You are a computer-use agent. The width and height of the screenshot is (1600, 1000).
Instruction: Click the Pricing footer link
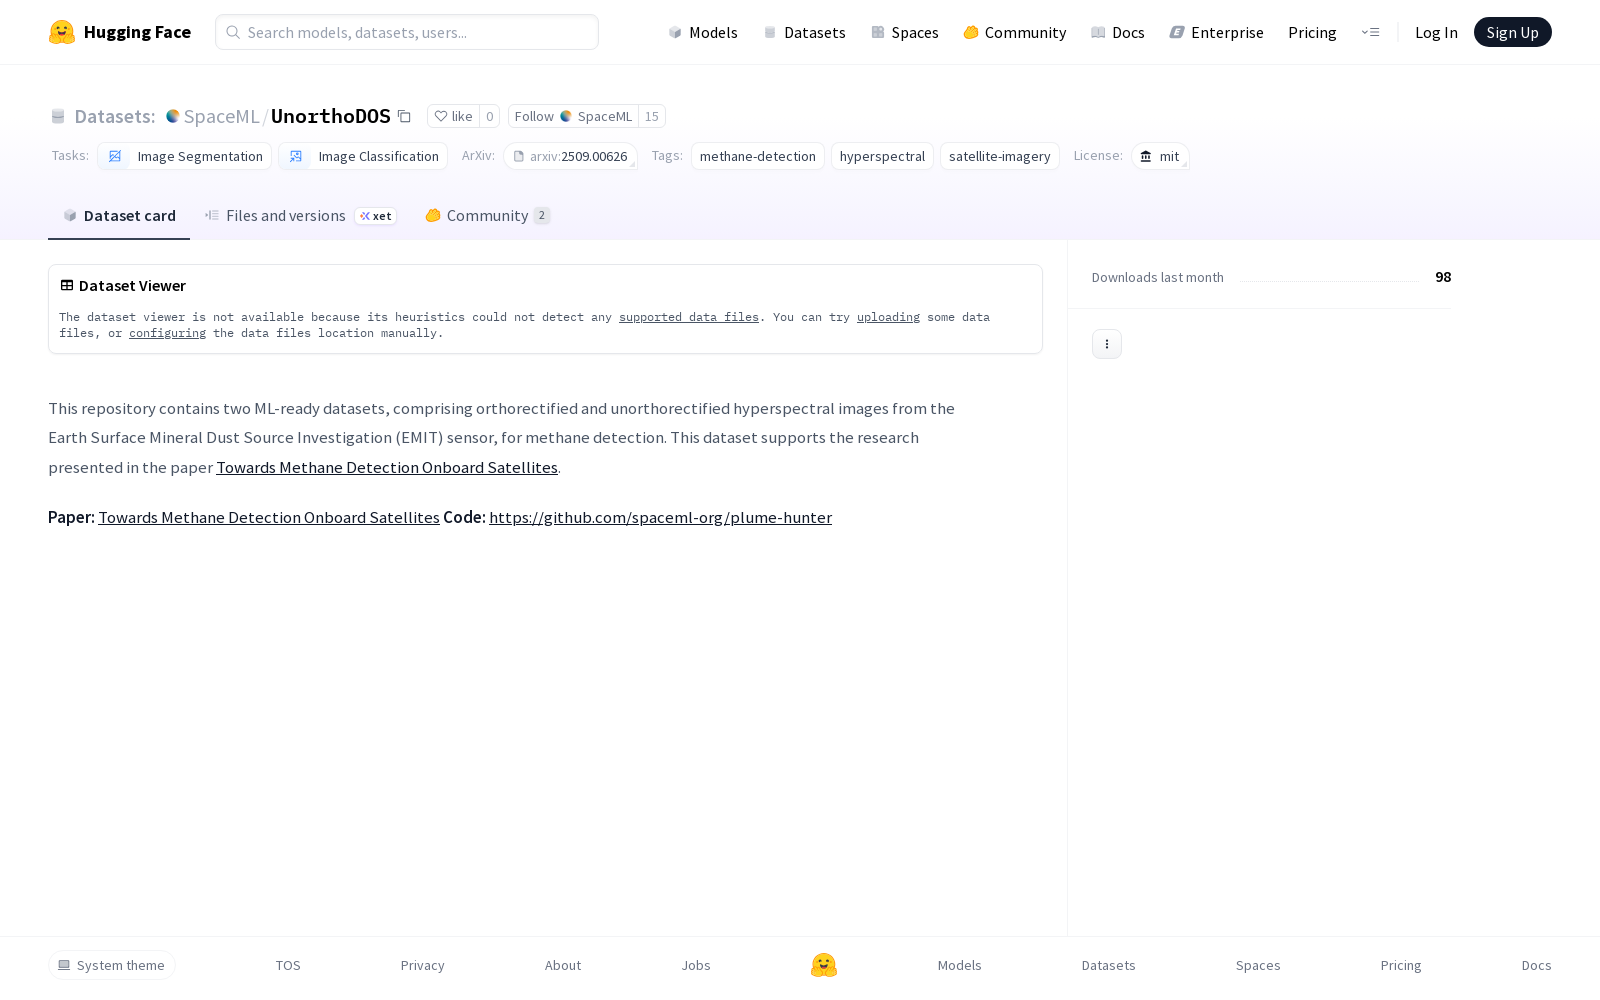click(1401, 965)
